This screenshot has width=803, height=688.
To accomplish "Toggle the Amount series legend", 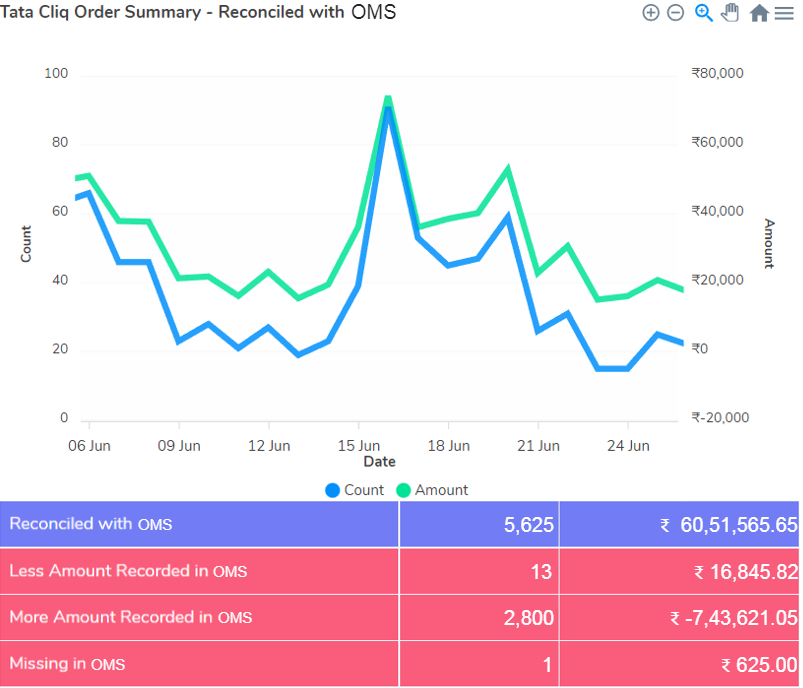I will tap(432, 490).
